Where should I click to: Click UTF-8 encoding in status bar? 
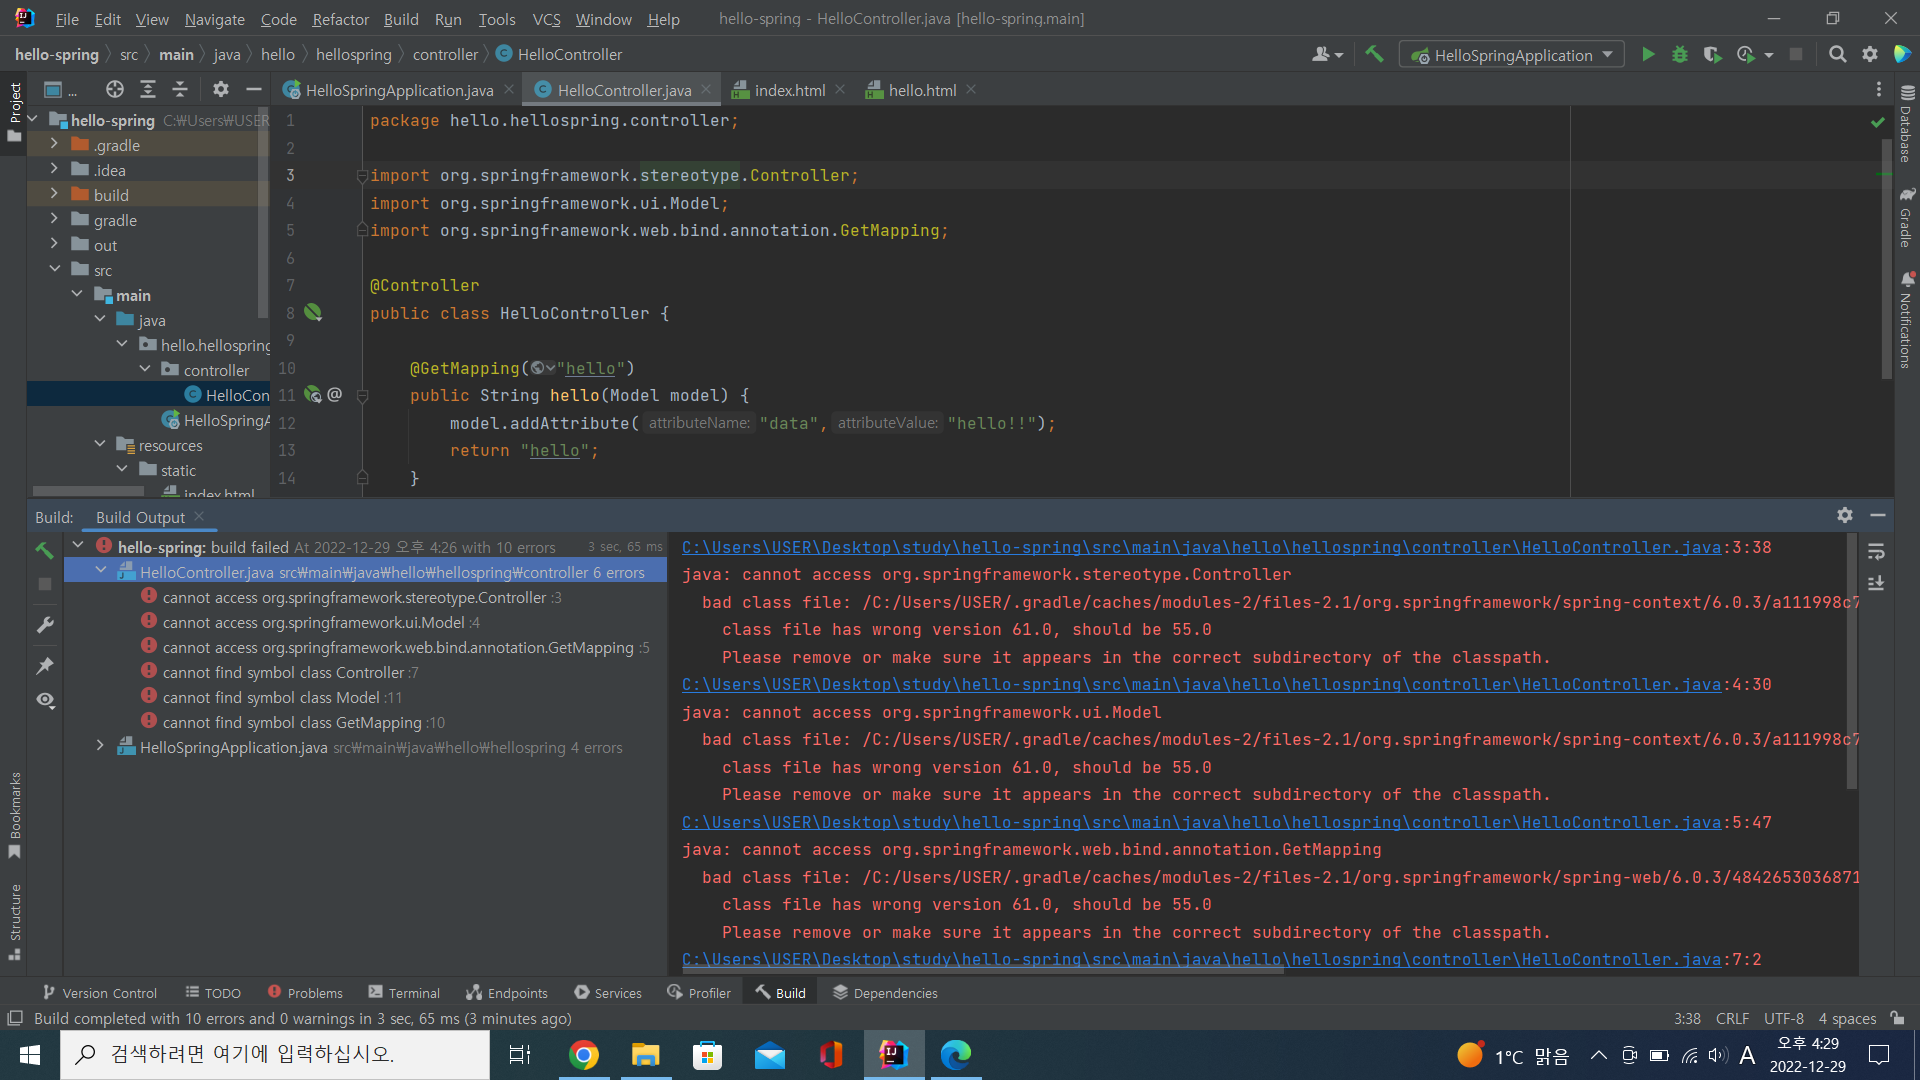(1783, 1018)
